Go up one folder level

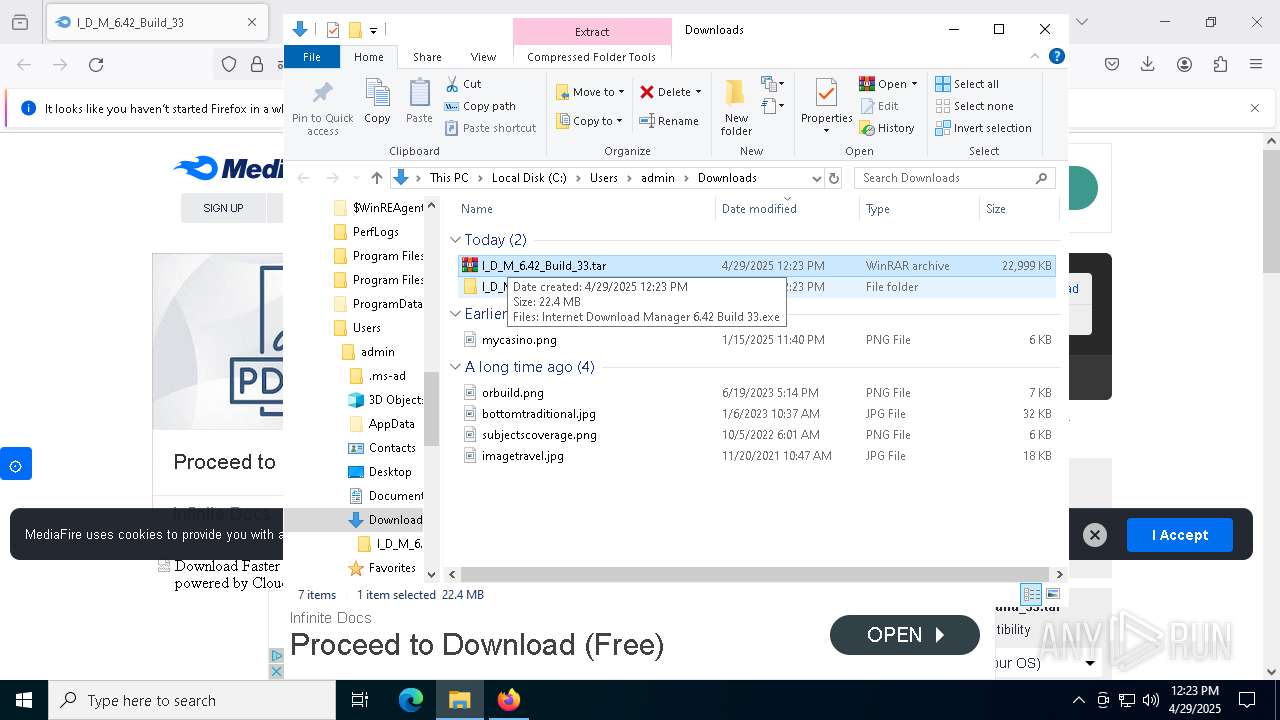point(376,178)
